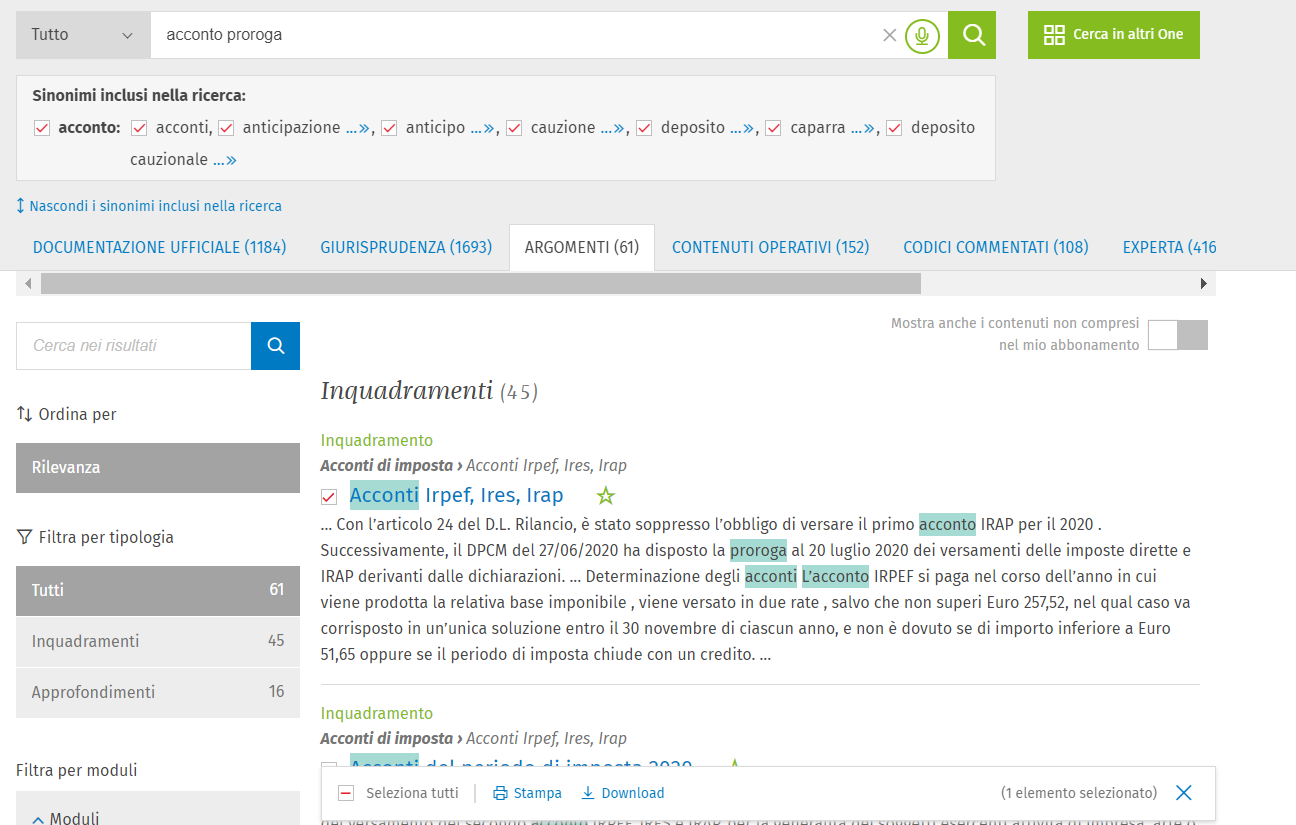This screenshot has height=825, width=1296.
Task: Clear the search field with X icon
Action: tap(889, 35)
